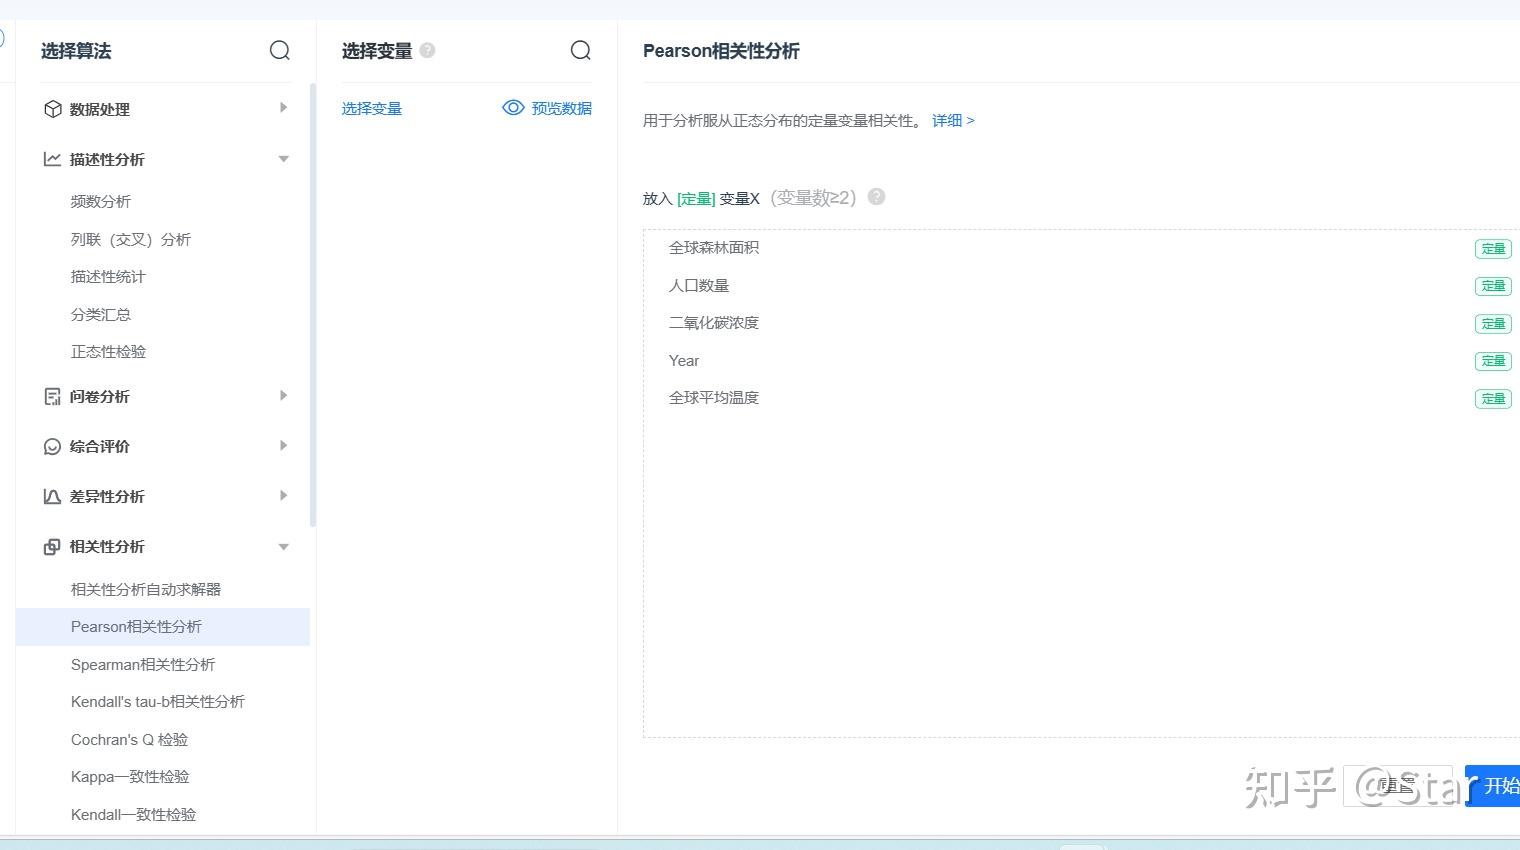Viewport: 1520px width, 850px height.
Task: Click the blue 开始 button
Action: [x=1493, y=786]
